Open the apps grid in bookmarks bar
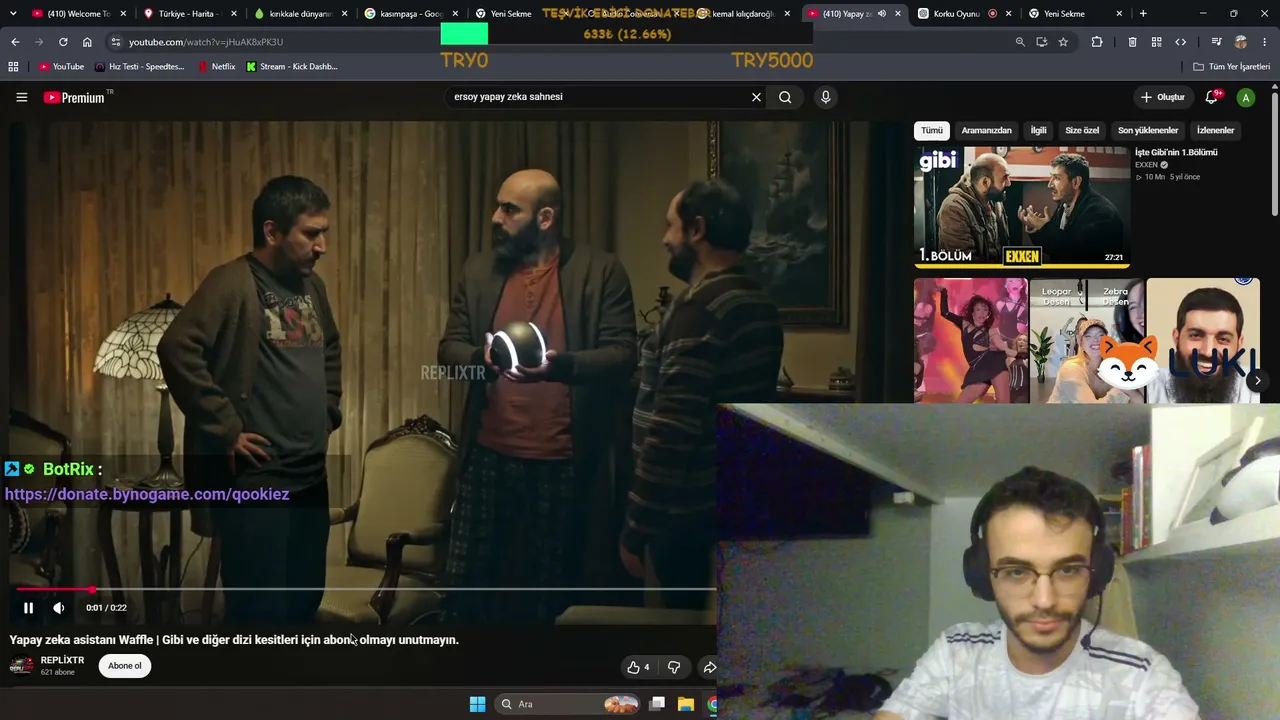Screen dimensions: 1280x720 (x=13, y=67)
